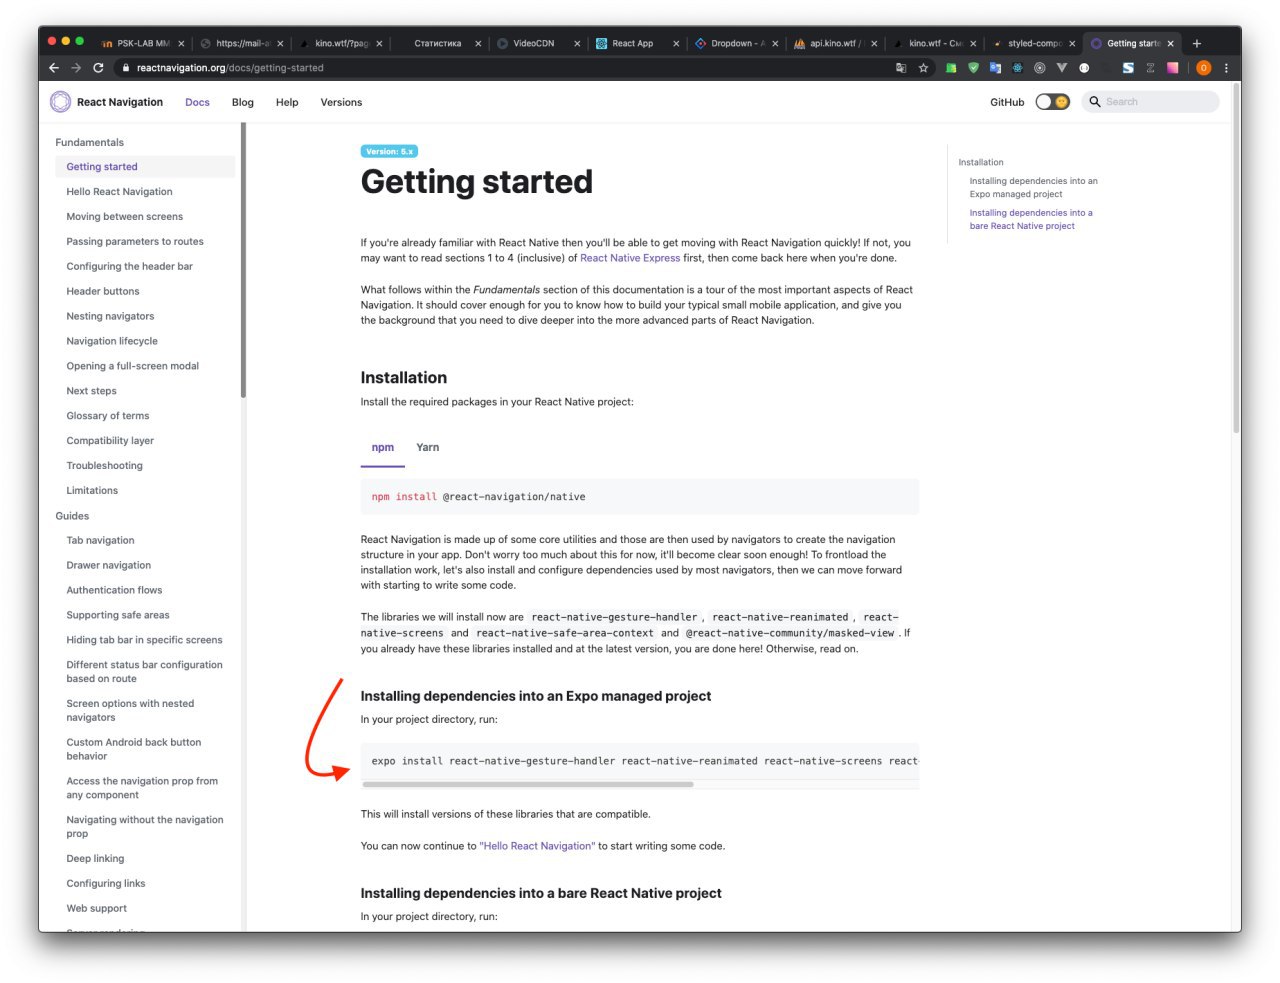Follow the "Hello React Navigation" link in text

538,846
